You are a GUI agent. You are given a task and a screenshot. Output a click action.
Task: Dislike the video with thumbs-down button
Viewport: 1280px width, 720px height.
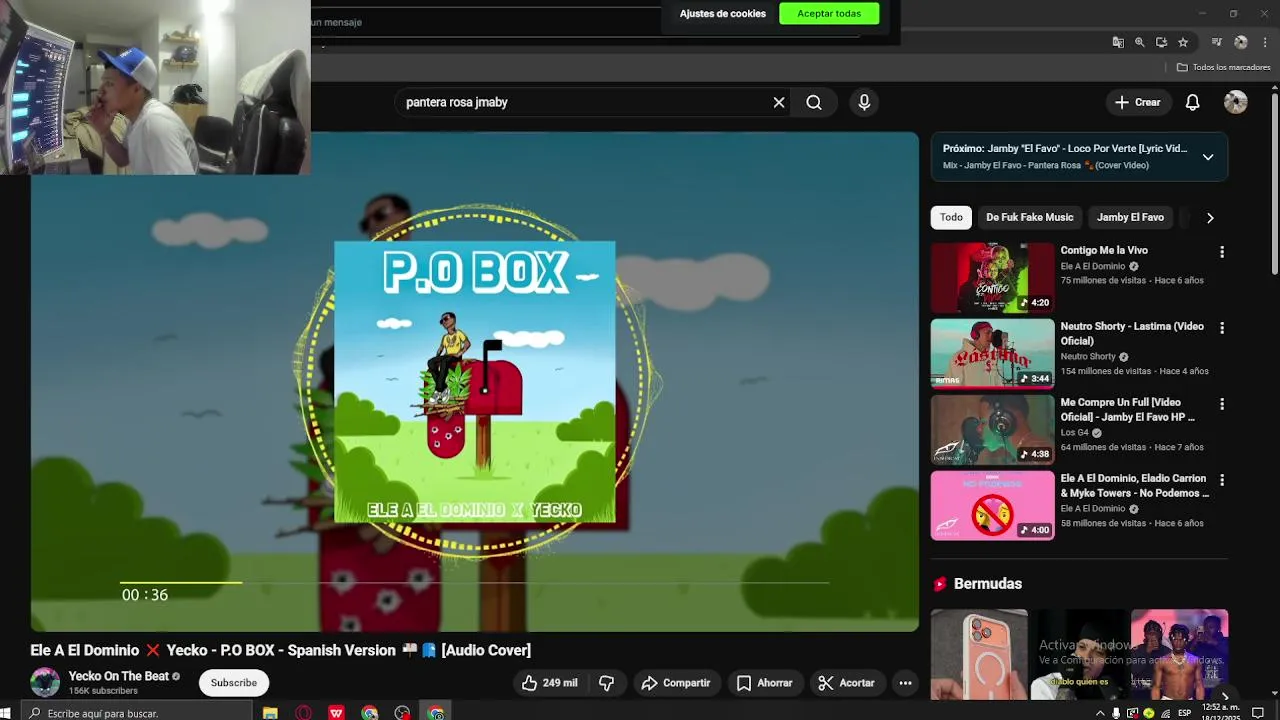[606, 683]
